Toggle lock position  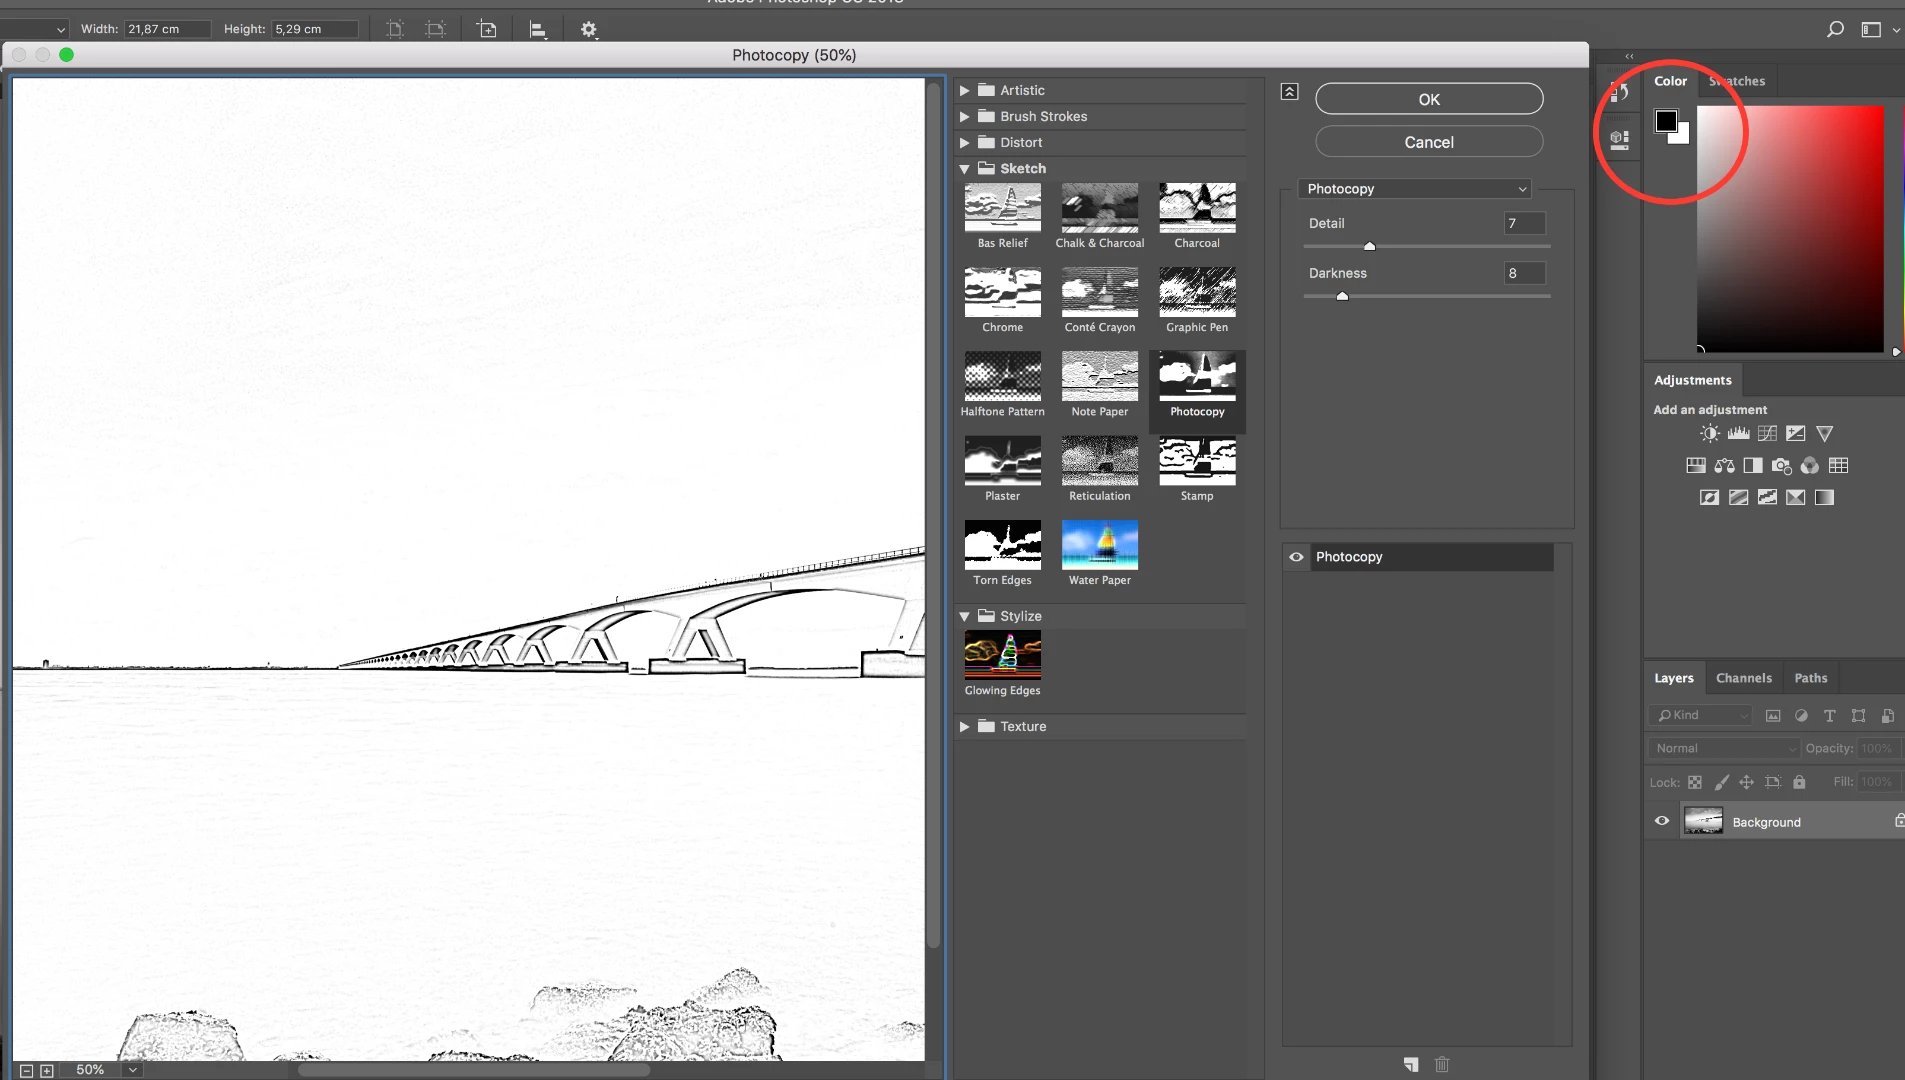click(1747, 782)
